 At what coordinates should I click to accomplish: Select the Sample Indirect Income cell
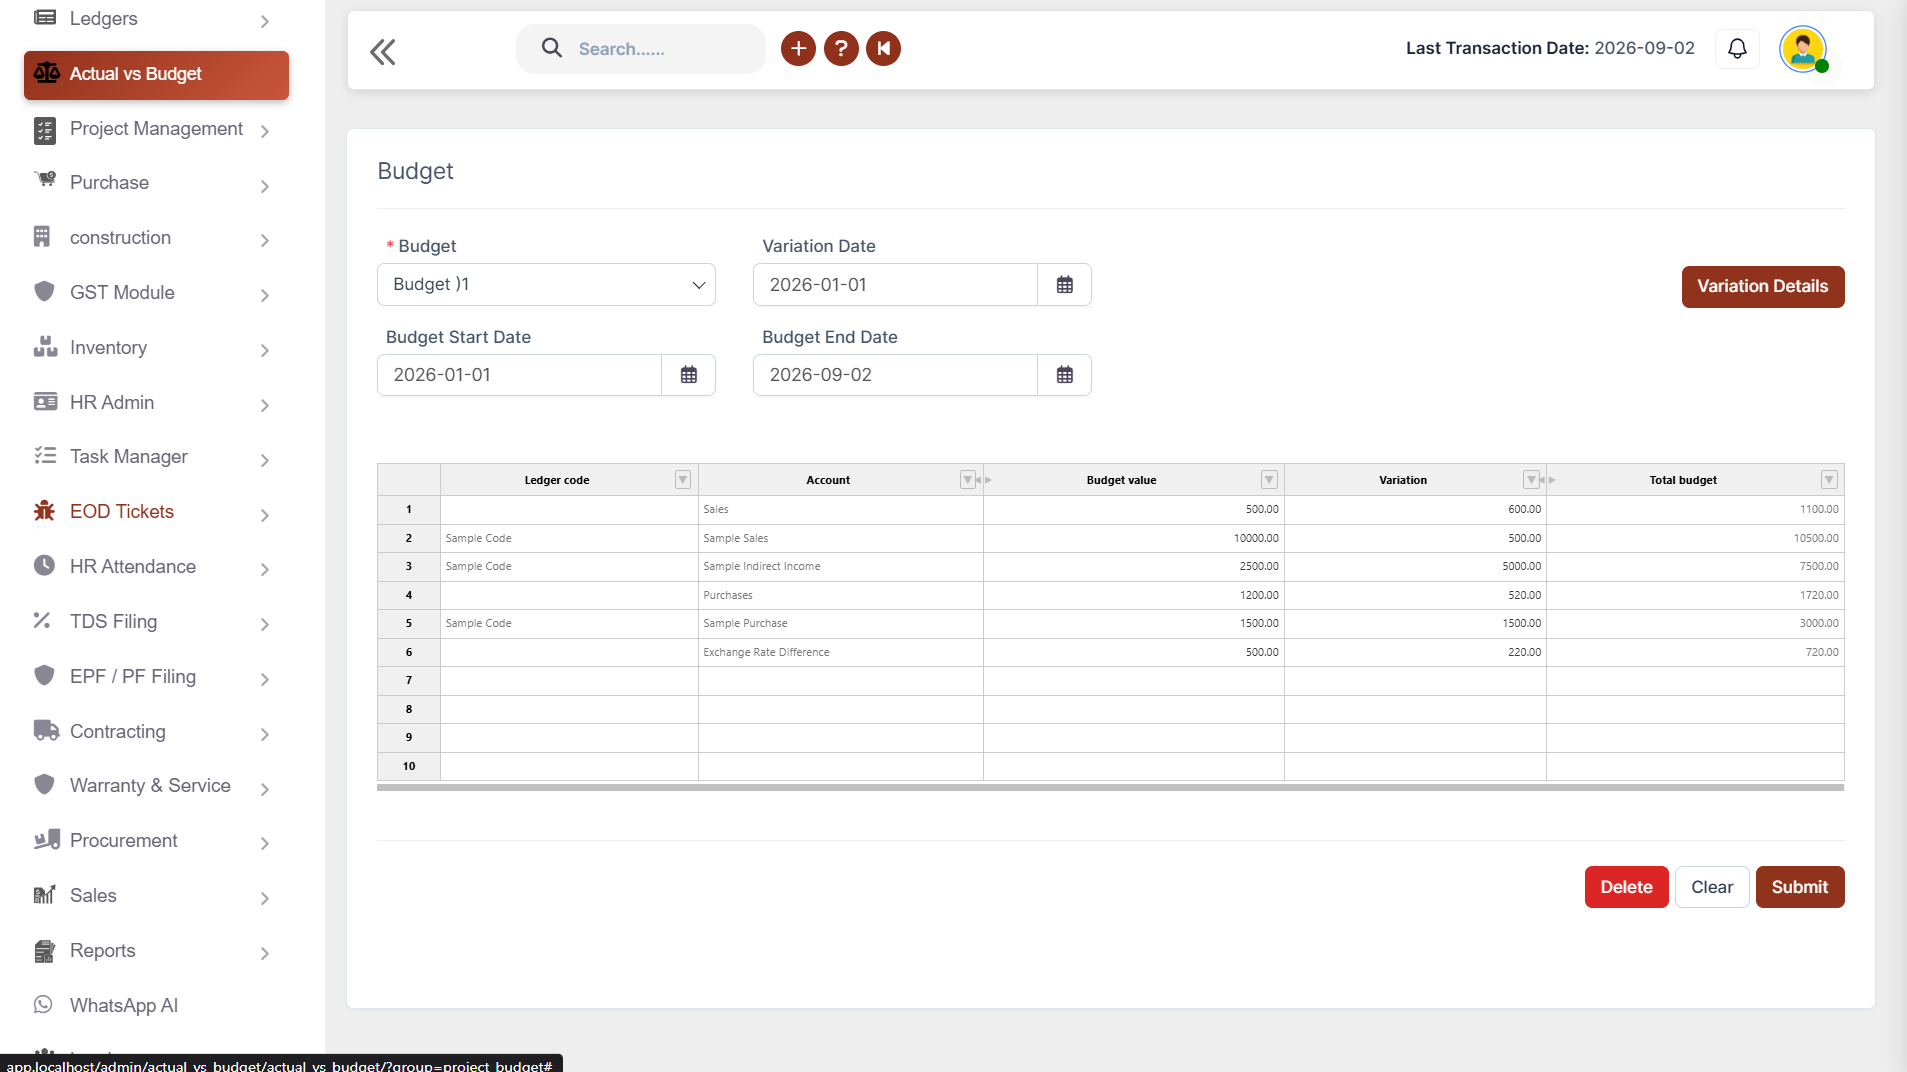[841, 566]
